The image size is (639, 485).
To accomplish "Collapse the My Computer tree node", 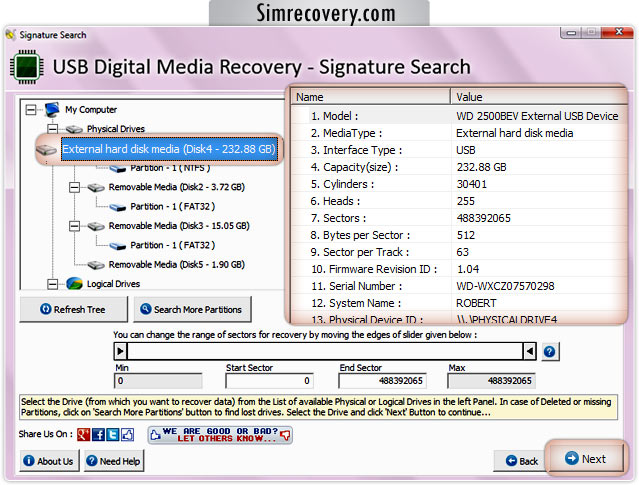I will 31,110.
